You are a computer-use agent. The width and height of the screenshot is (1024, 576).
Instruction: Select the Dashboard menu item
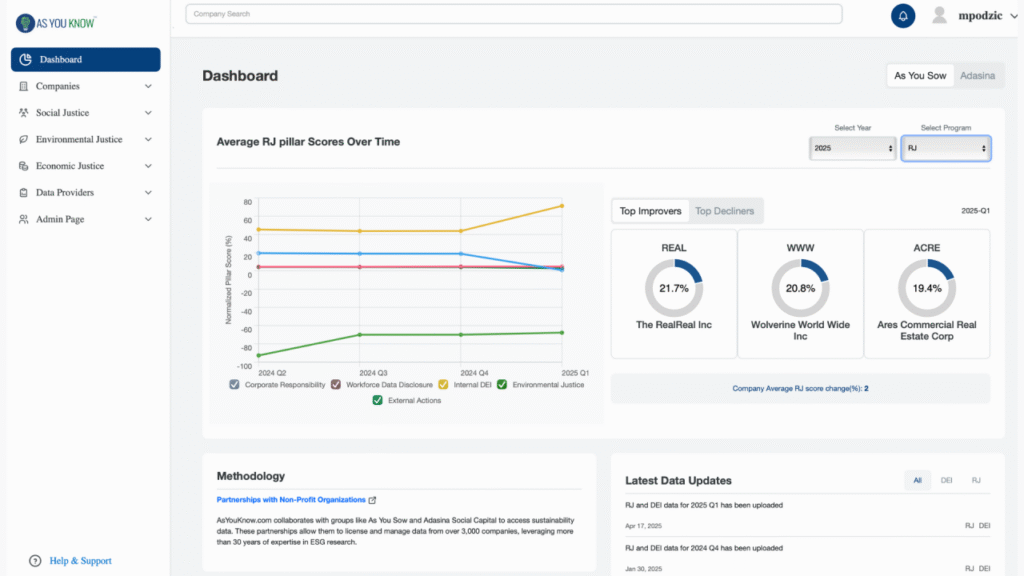tap(86, 59)
